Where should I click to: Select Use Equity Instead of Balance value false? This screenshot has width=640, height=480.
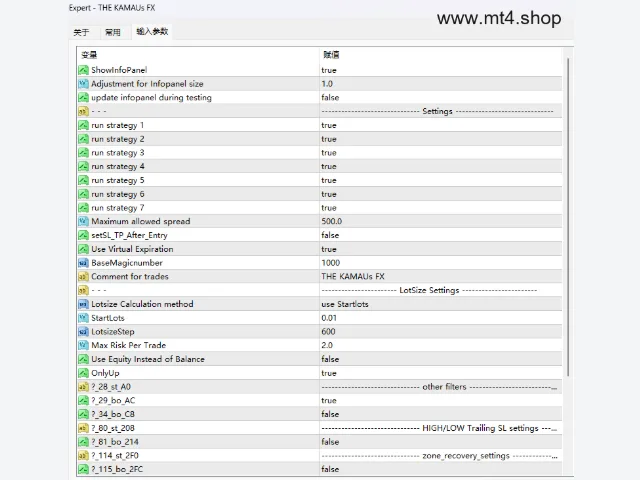[x=330, y=359]
